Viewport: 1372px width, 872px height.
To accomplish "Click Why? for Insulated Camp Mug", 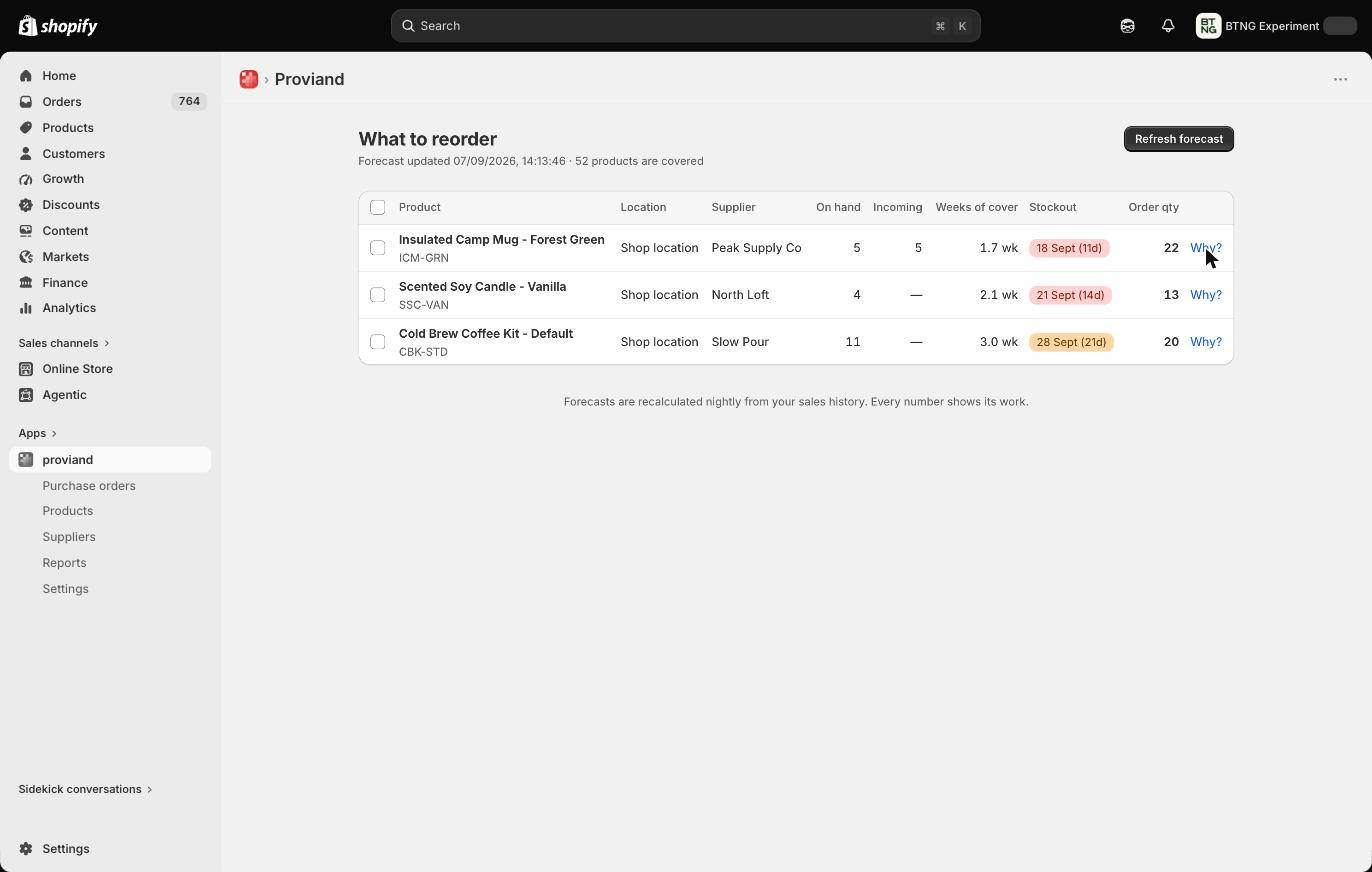I will 1206,248.
